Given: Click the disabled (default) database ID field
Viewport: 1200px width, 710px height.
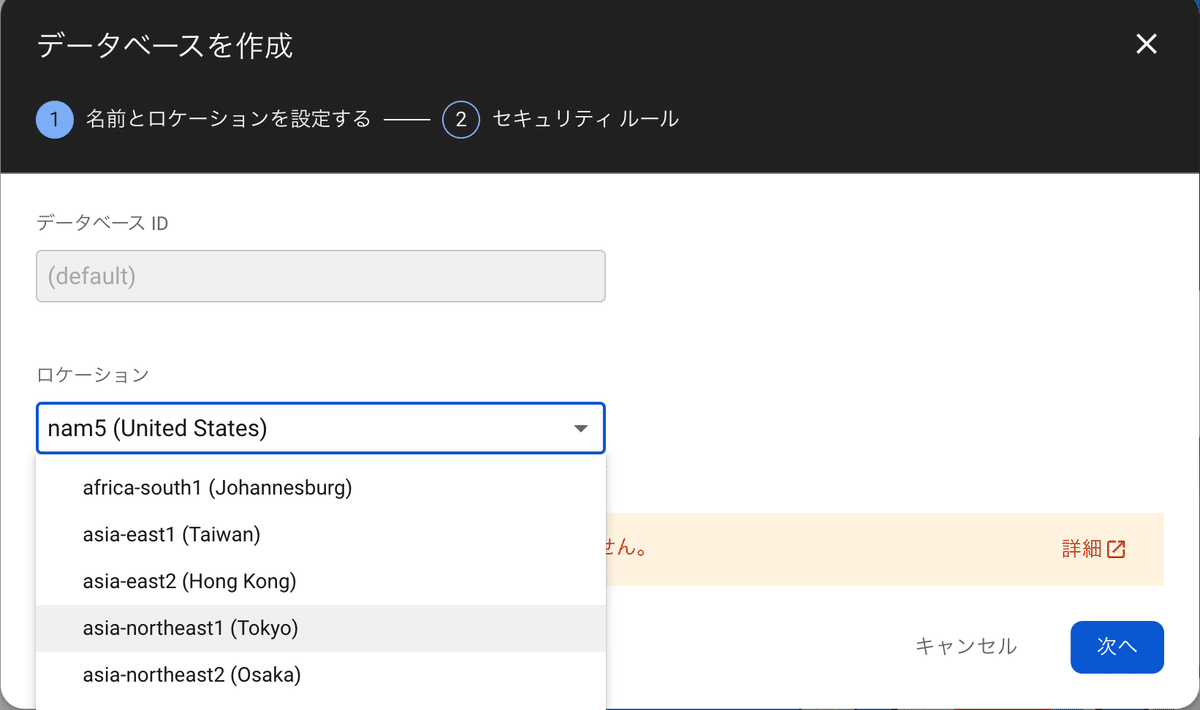Looking at the screenshot, I should pos(320,276).
